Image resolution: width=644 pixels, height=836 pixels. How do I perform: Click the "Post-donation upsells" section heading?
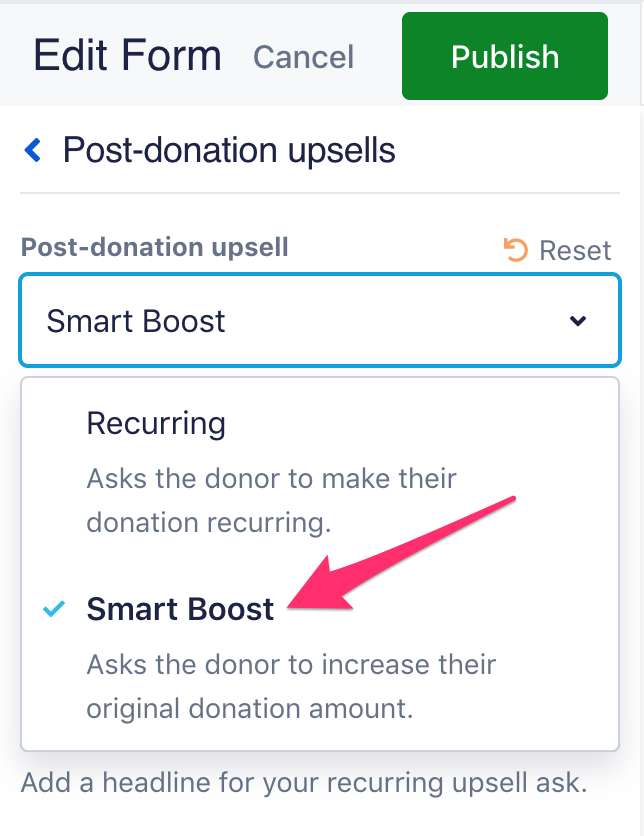[x=229, y=151]
